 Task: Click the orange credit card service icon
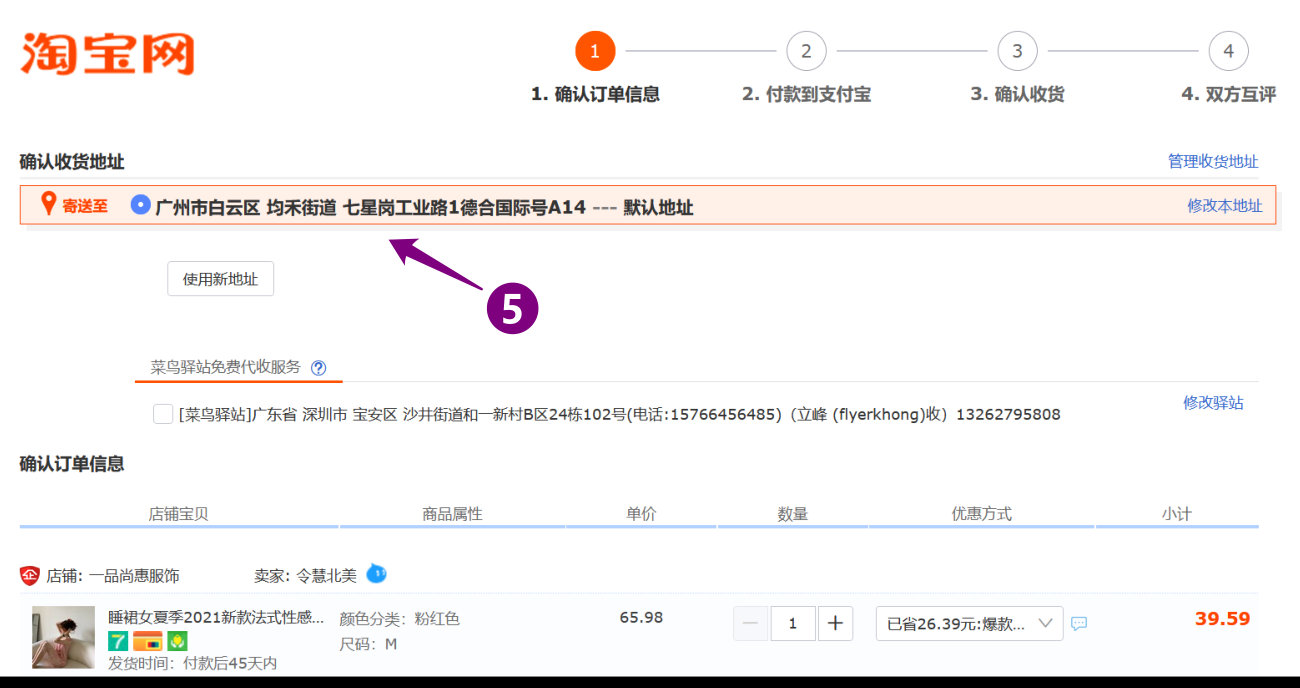tap(148, 642)
